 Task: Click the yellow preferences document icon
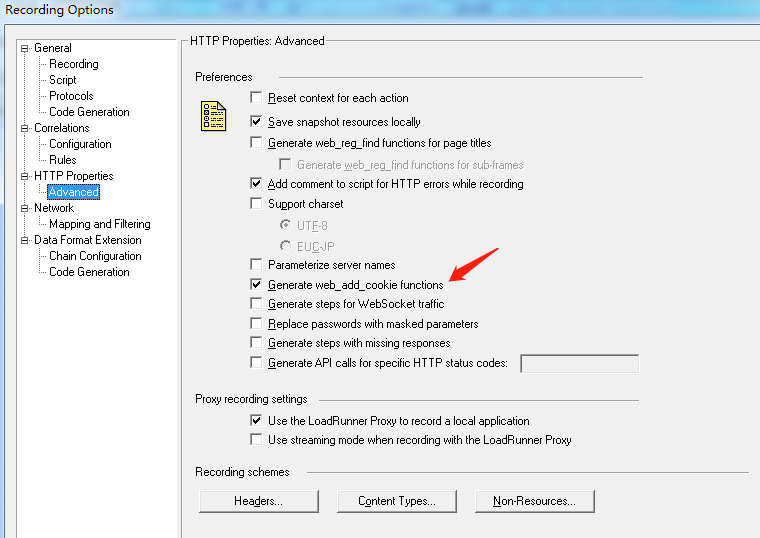(213, 116)
